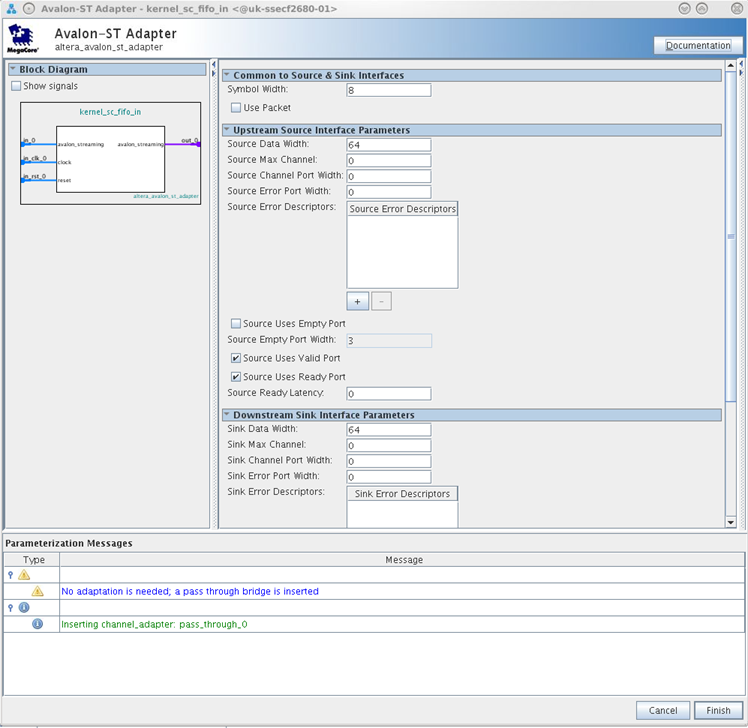Enable the Show signals checkbox

tap(16, 86)
